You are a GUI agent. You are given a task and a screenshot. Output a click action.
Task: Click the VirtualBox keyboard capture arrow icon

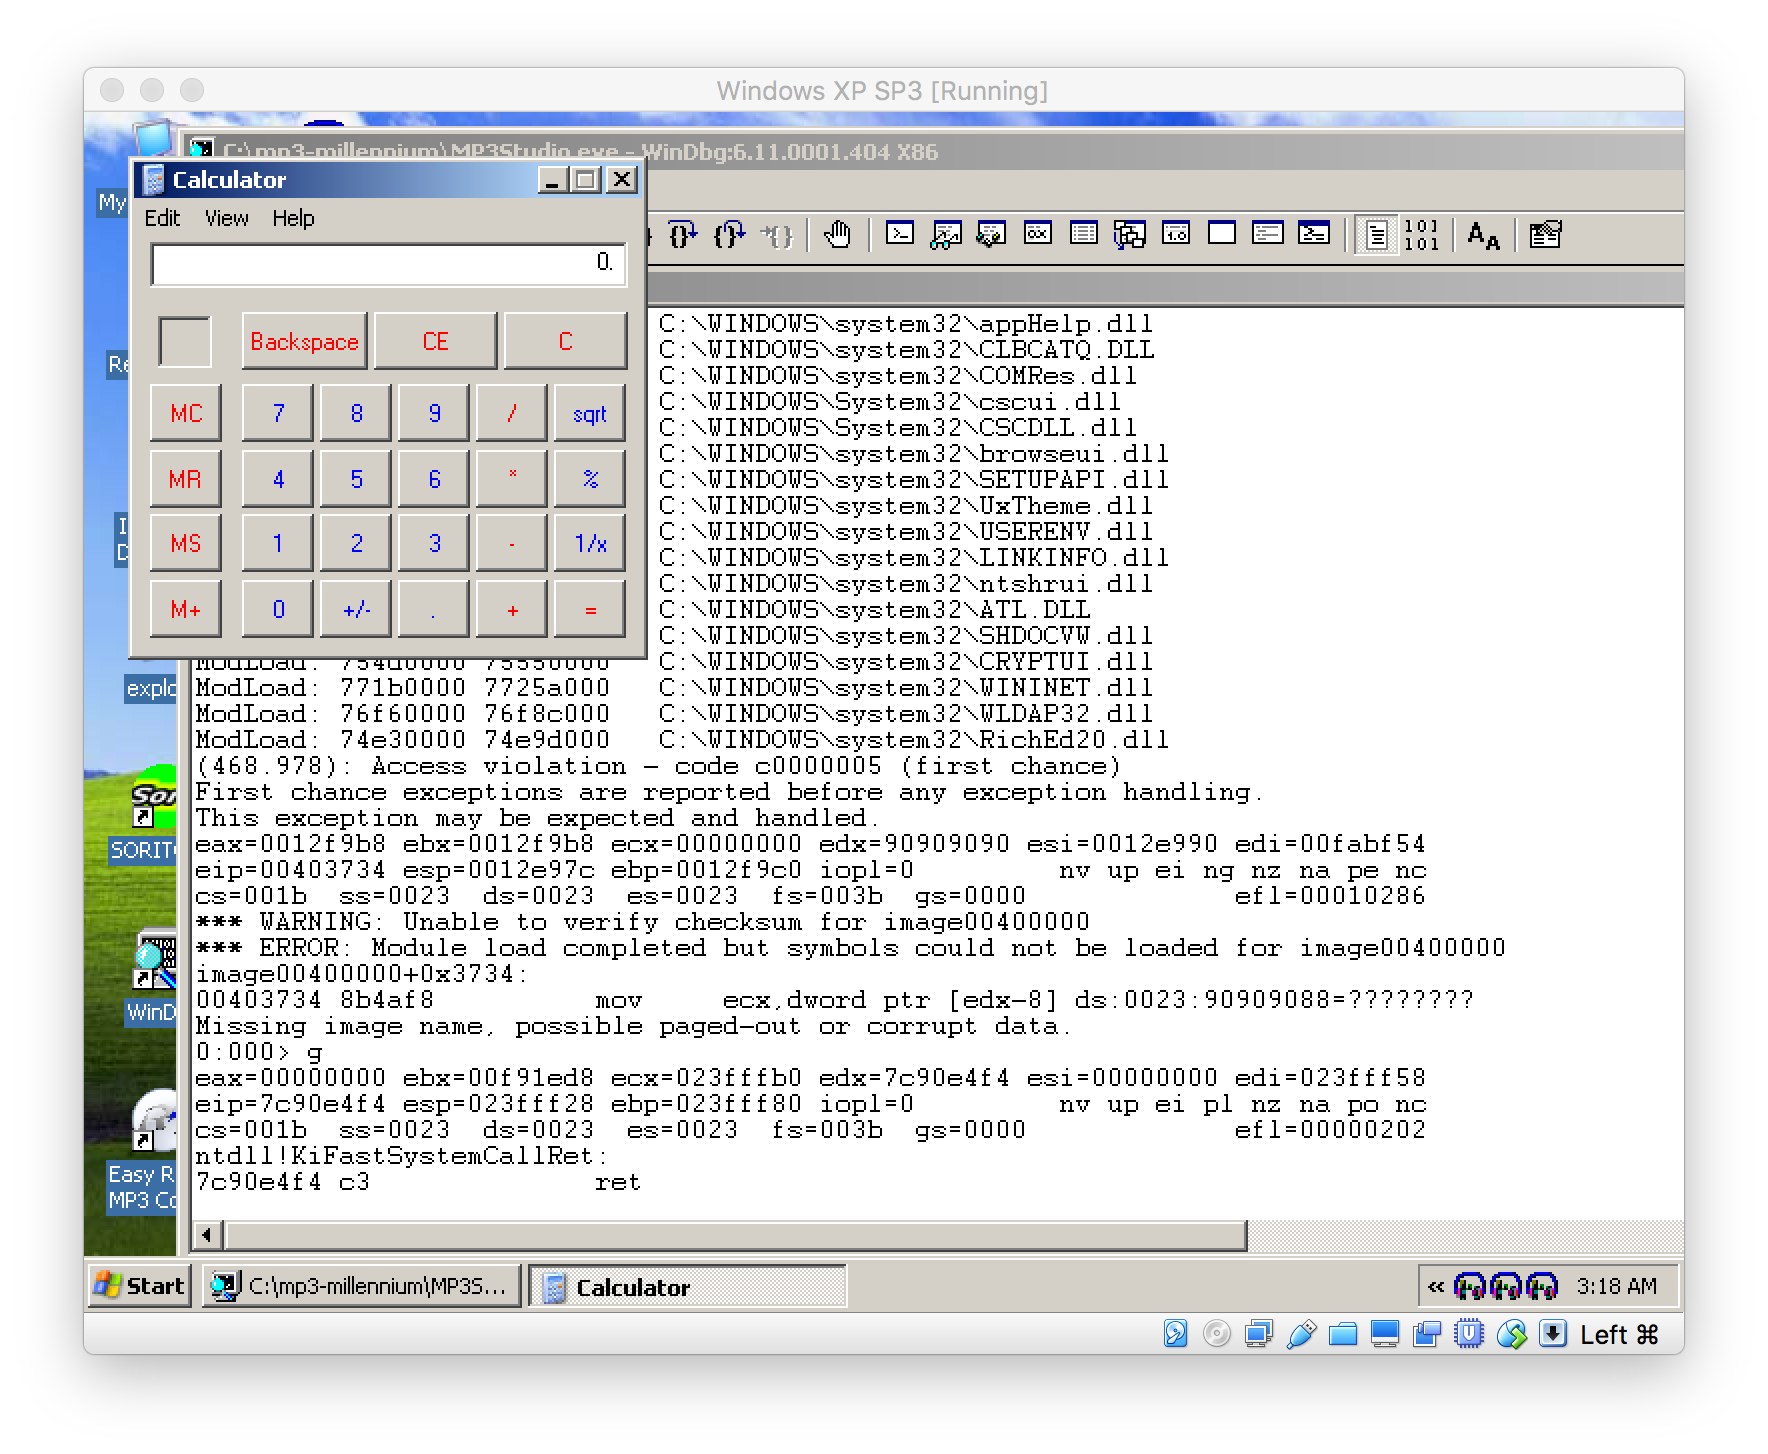click(1553, 1334)
